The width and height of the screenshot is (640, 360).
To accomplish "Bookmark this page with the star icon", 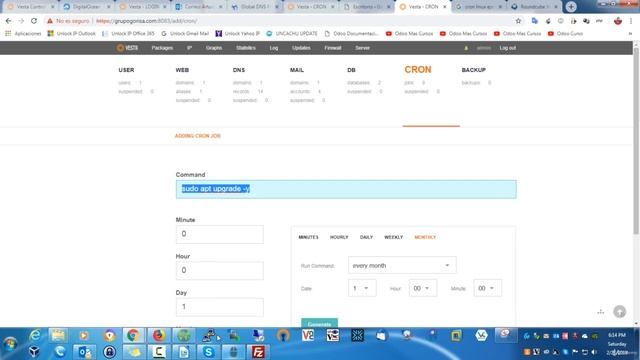I will coord(518,21).
